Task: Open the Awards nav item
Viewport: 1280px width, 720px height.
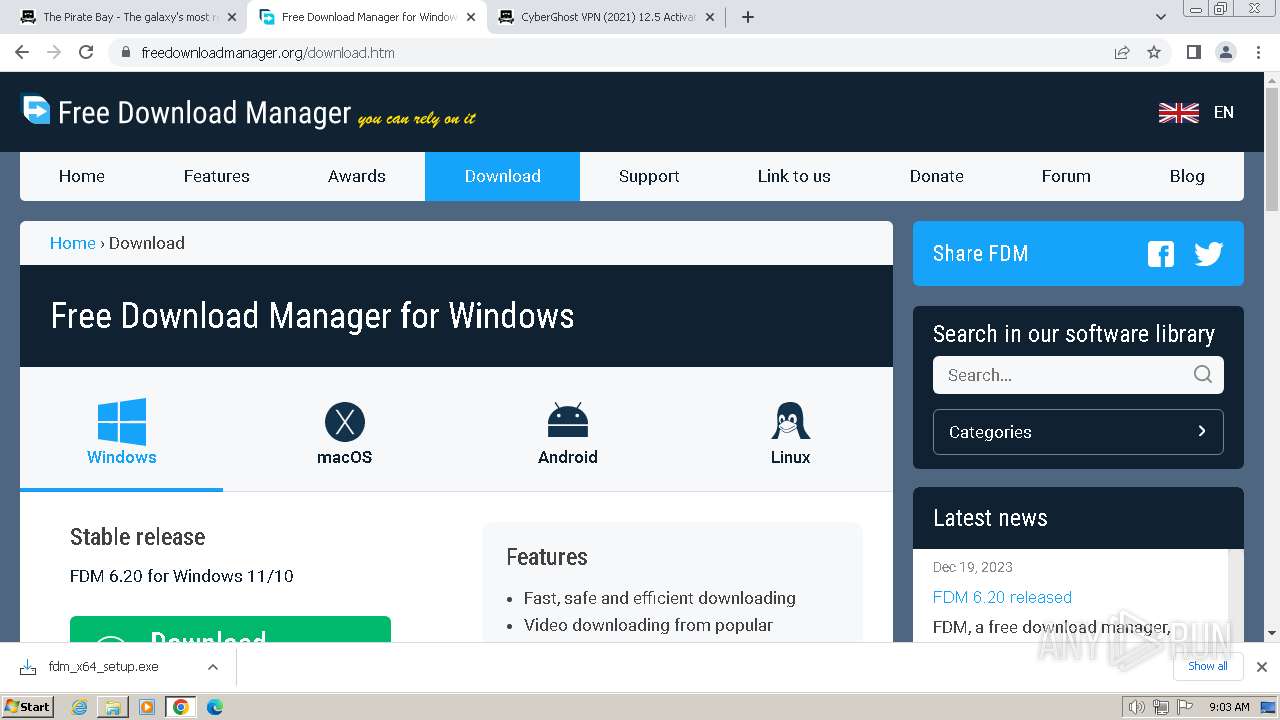Action: click(x=357, y=176)
